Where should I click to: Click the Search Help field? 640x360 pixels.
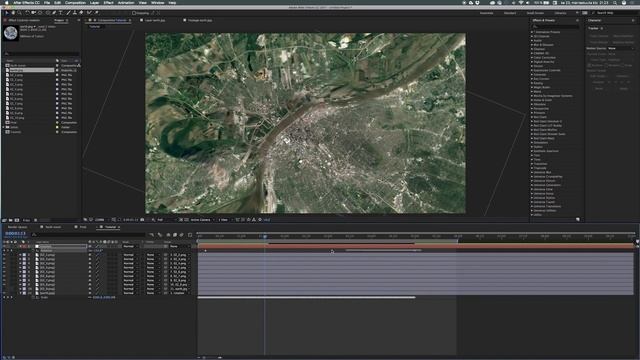click(615, 13)
